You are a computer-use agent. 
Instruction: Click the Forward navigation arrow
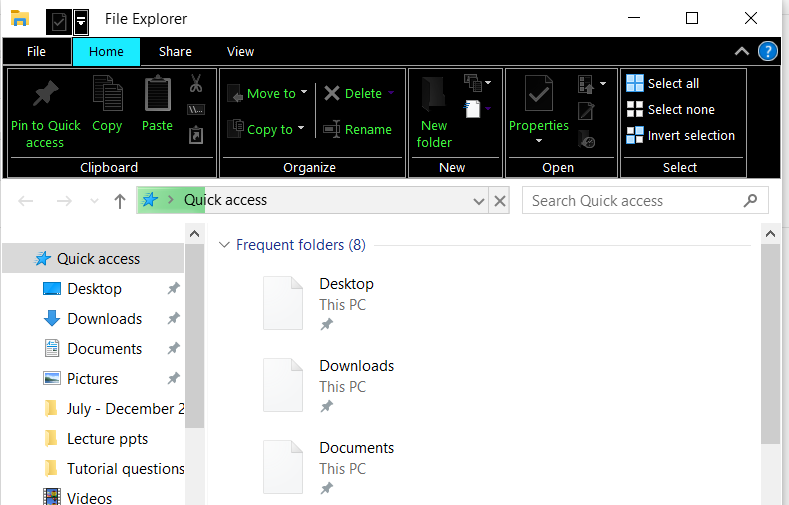64,201
